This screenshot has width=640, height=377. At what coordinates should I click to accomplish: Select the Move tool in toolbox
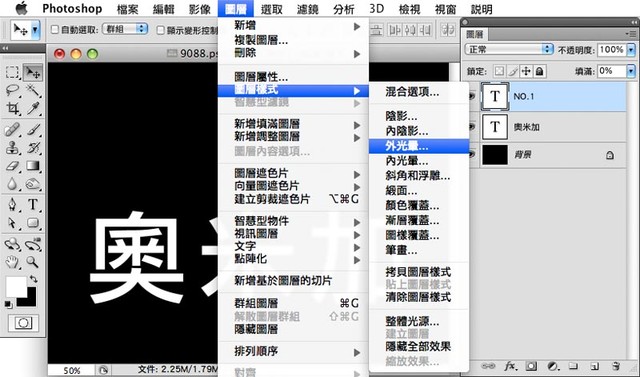click(x=33, y=73)
